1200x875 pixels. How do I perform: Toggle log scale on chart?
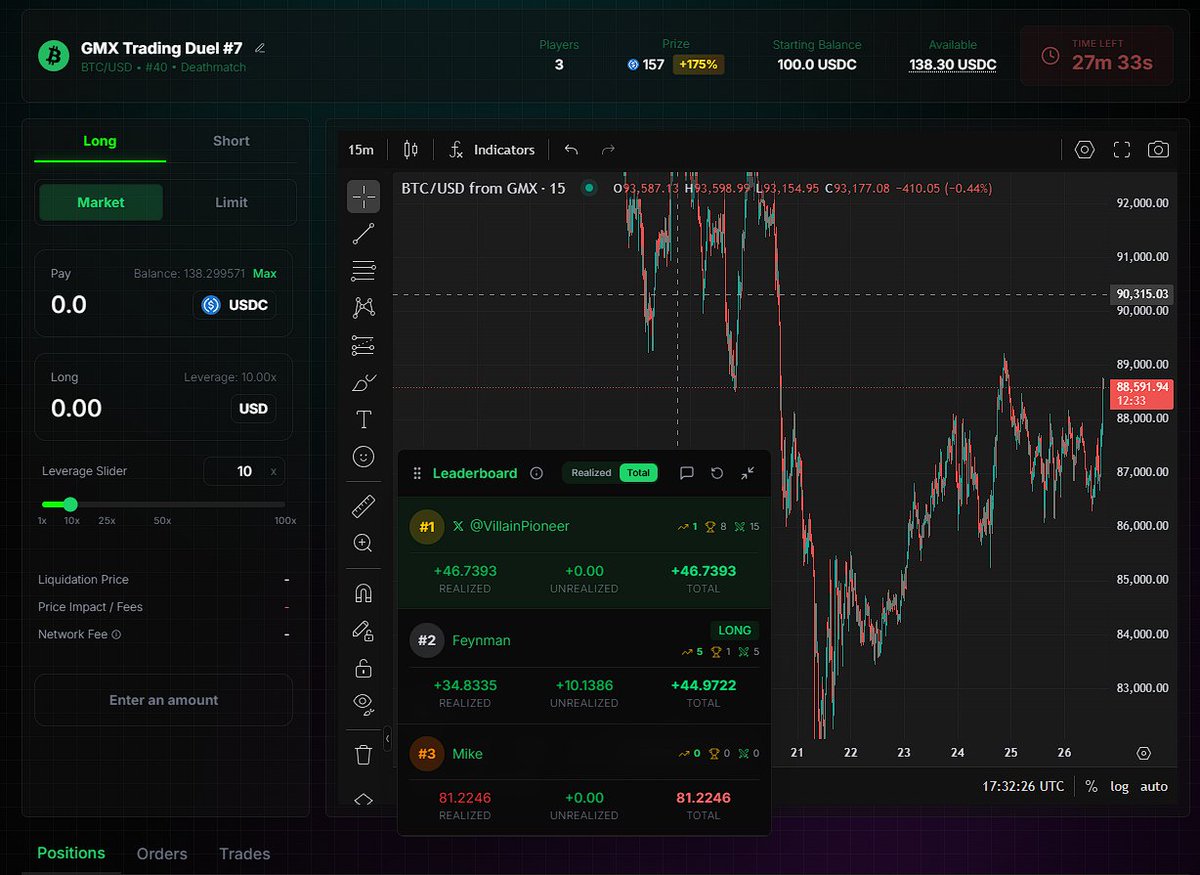1119,786
